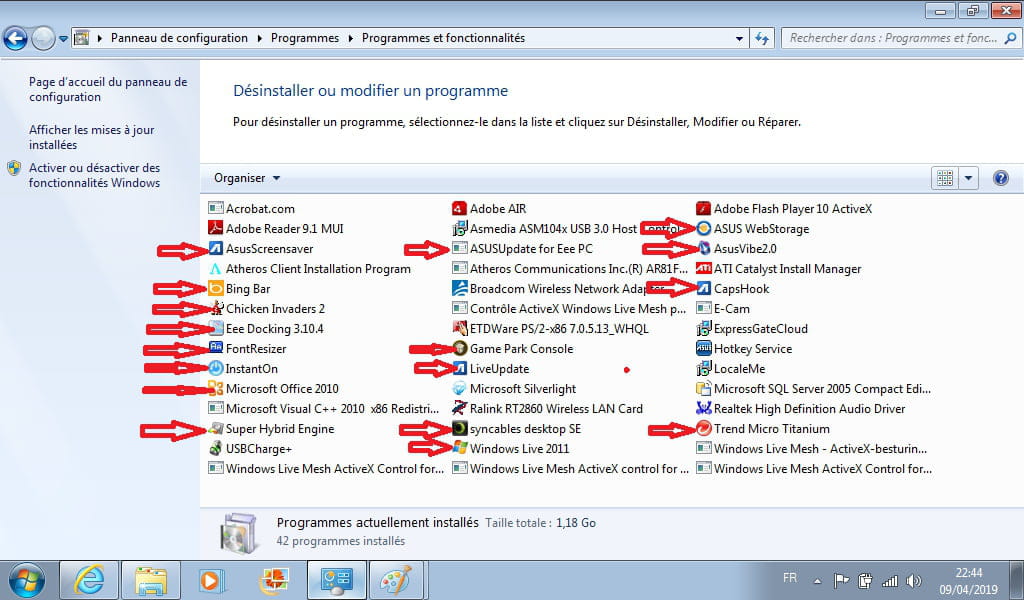
Task: Click the Realtek High Definition Audio Driver icon
Action: pyautogui.click(x=703, y=408)
